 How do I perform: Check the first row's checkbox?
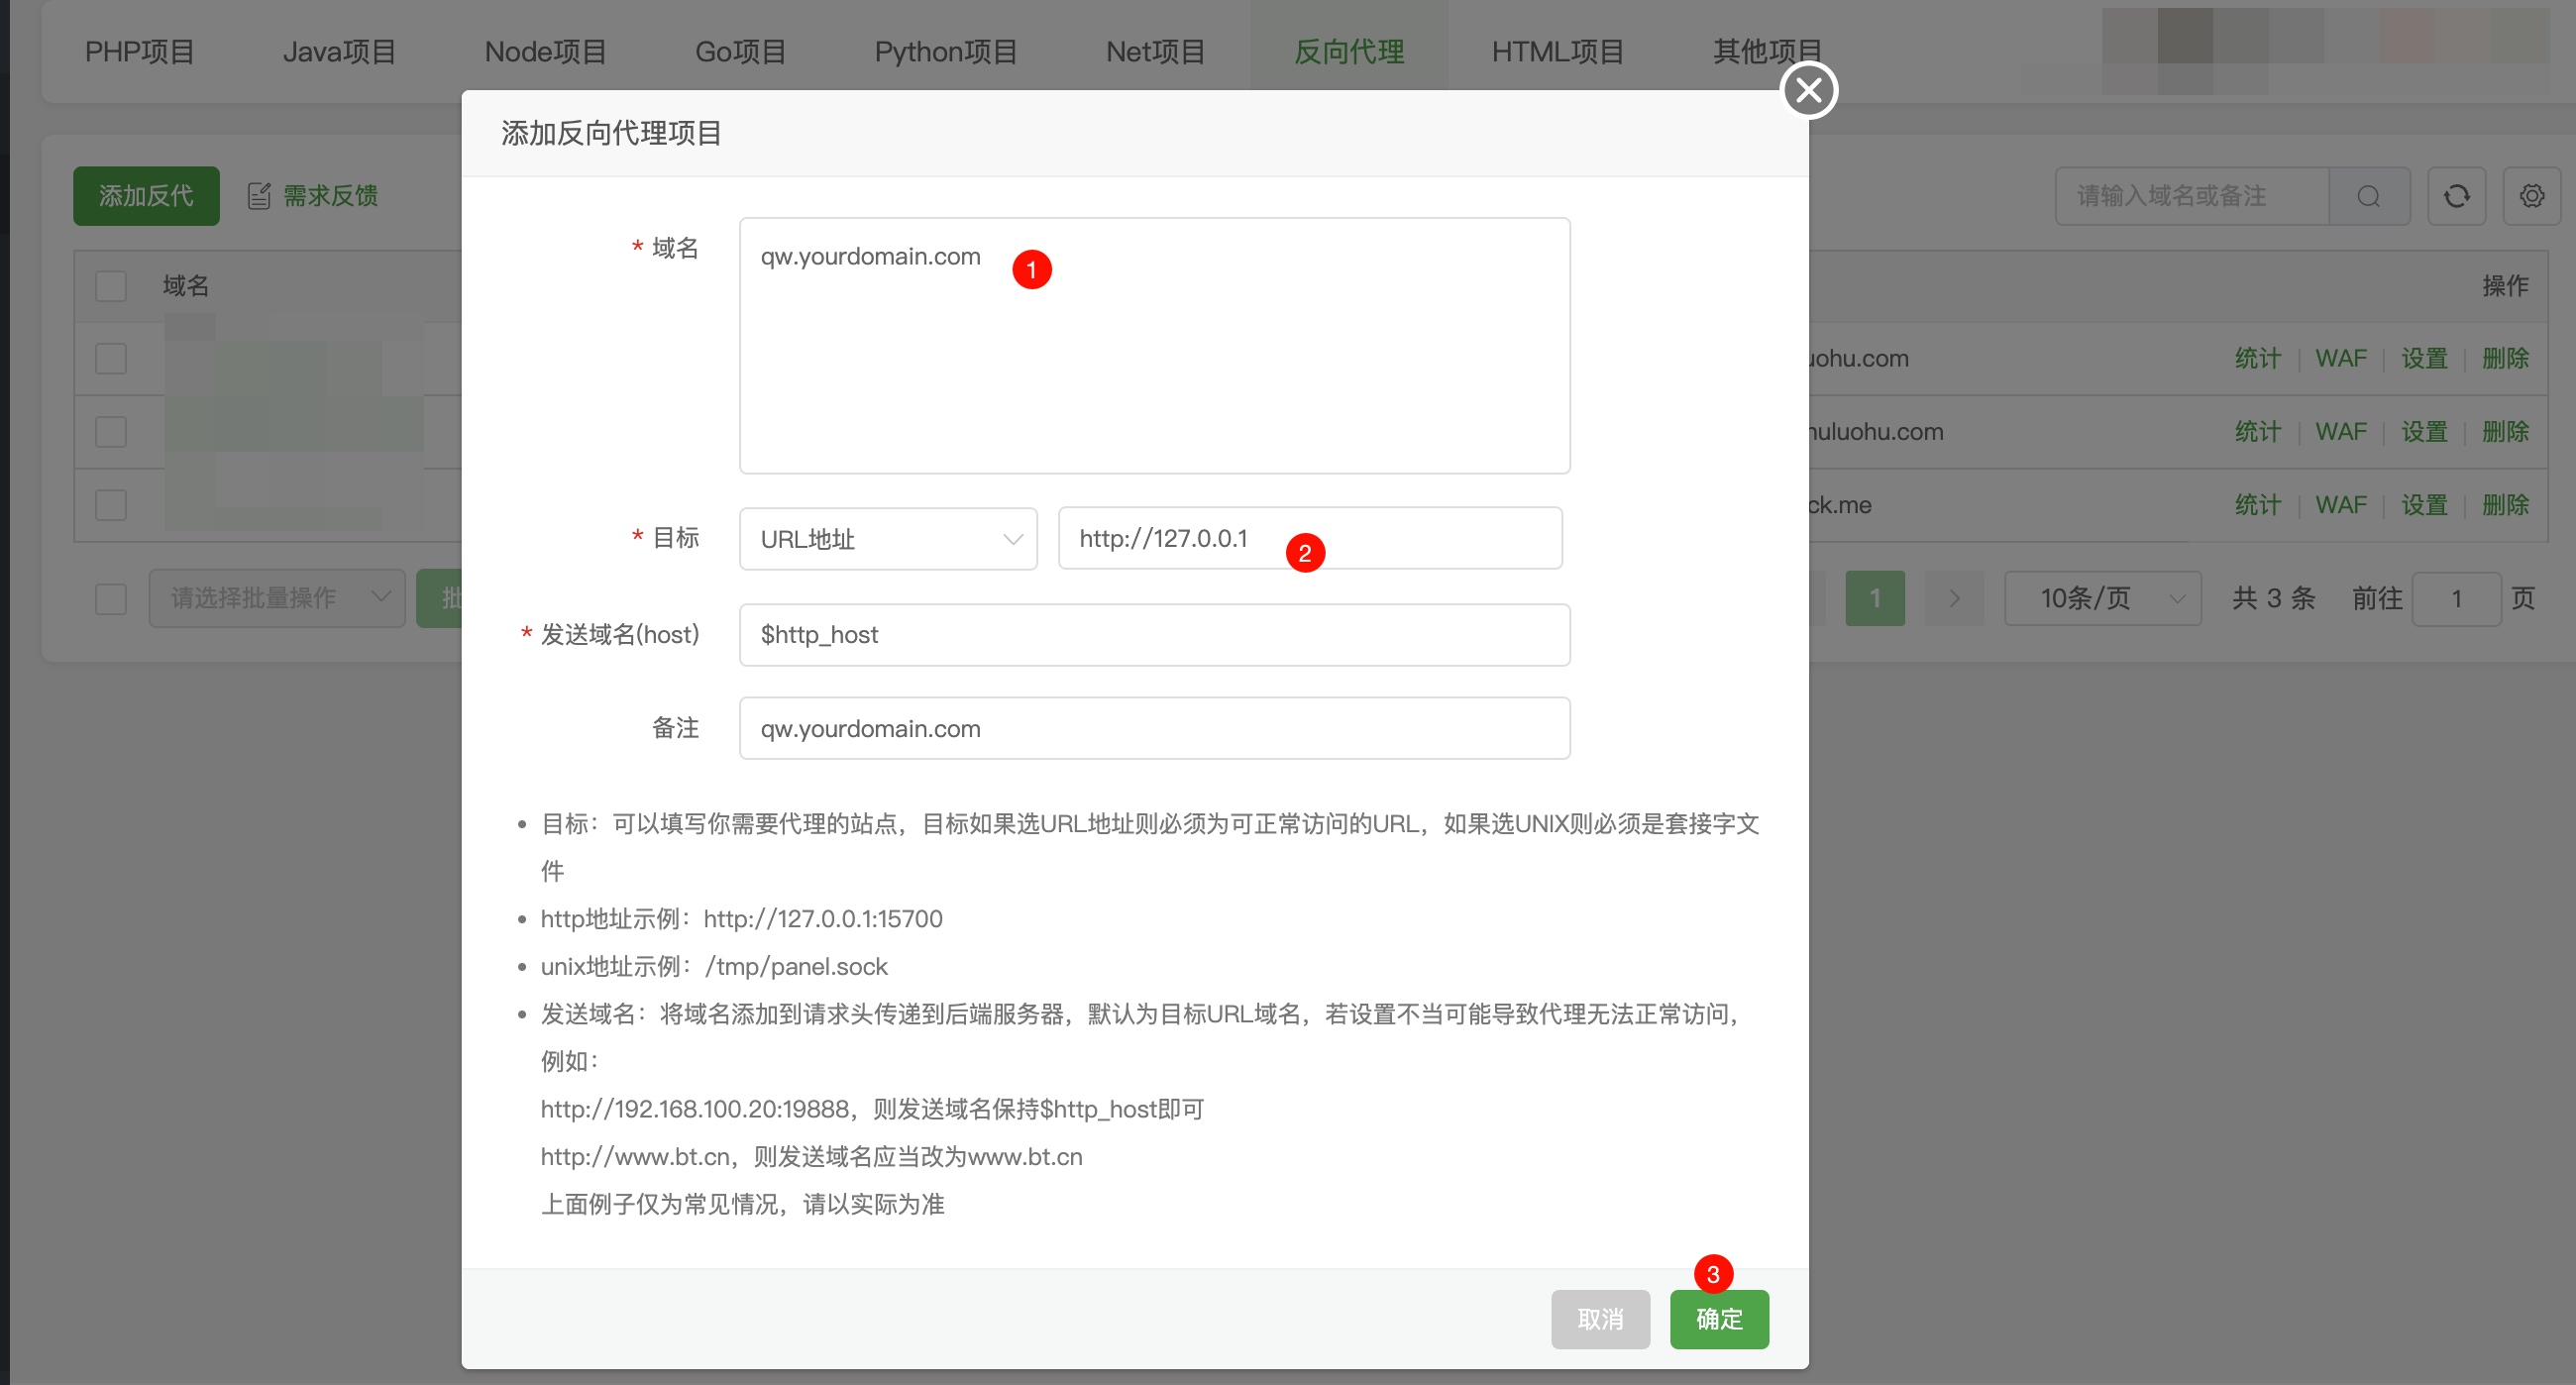(111, 358)
